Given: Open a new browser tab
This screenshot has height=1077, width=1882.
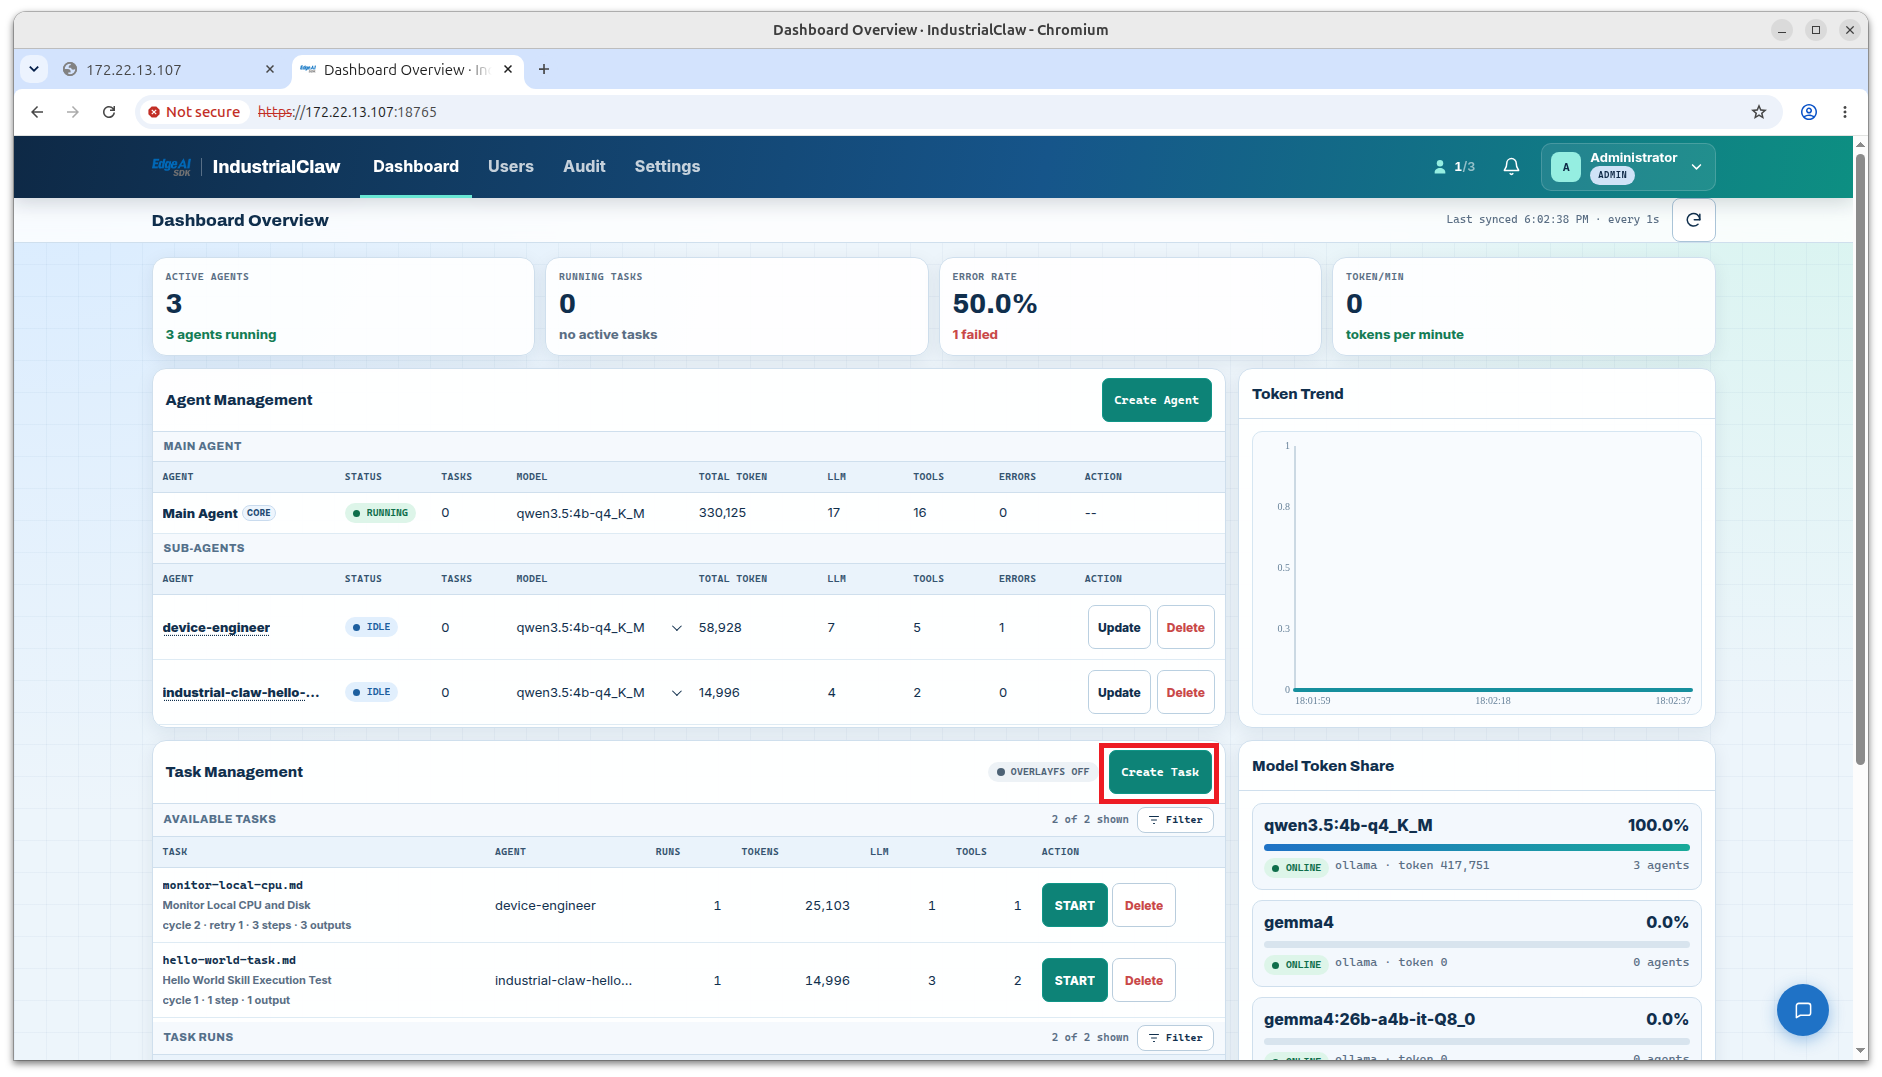Looking at the screenshot, I should 544,69.
